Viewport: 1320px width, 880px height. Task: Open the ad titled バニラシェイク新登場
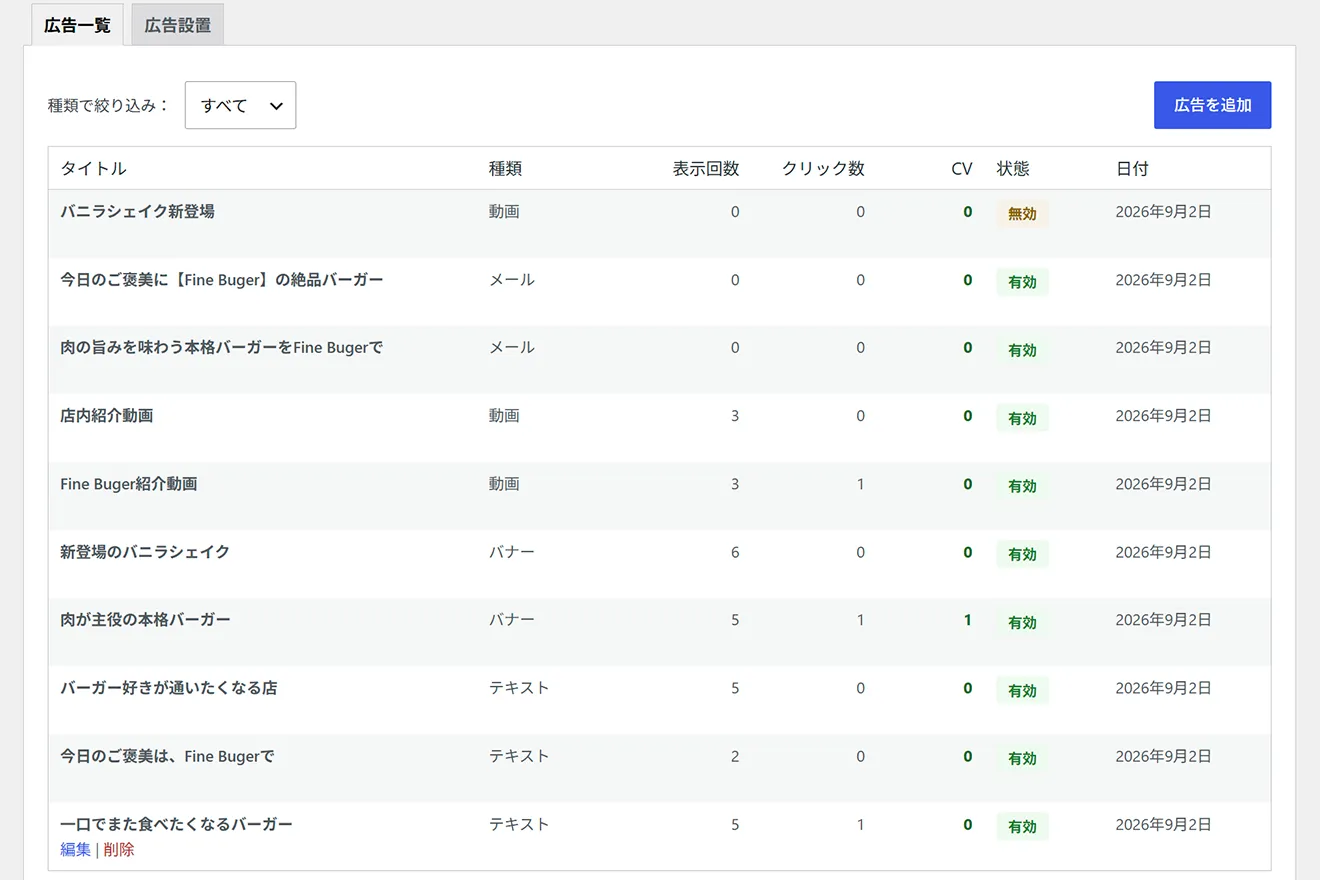pos(137,212)
